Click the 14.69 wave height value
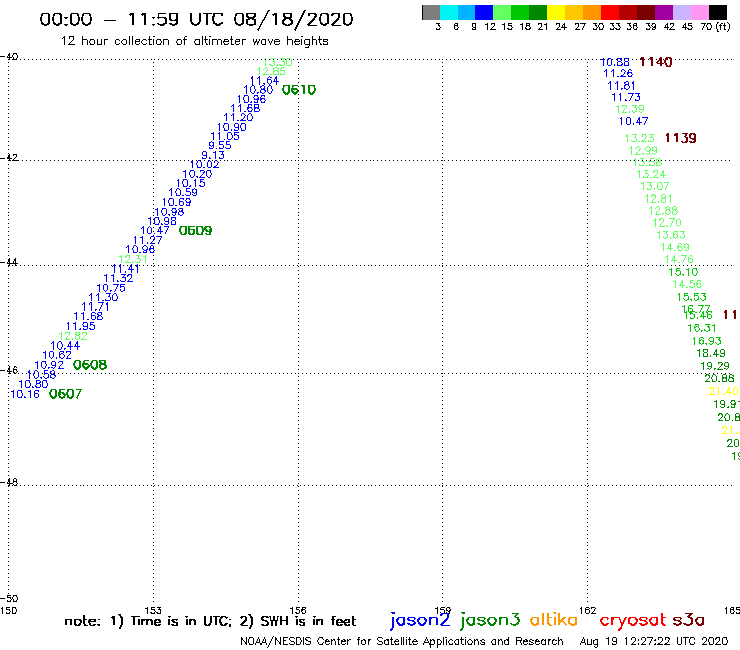This screenshot has width=740, height=650. point(675,247)
